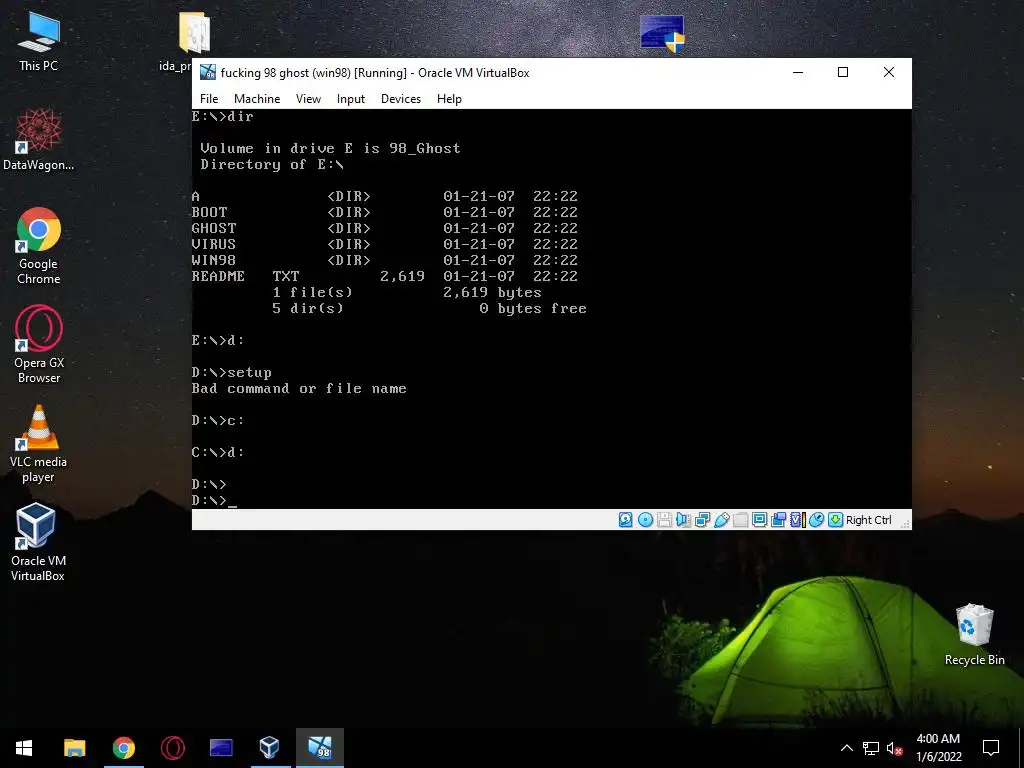Open the Machine menu
1024x768 pixels.
point(257,99)
